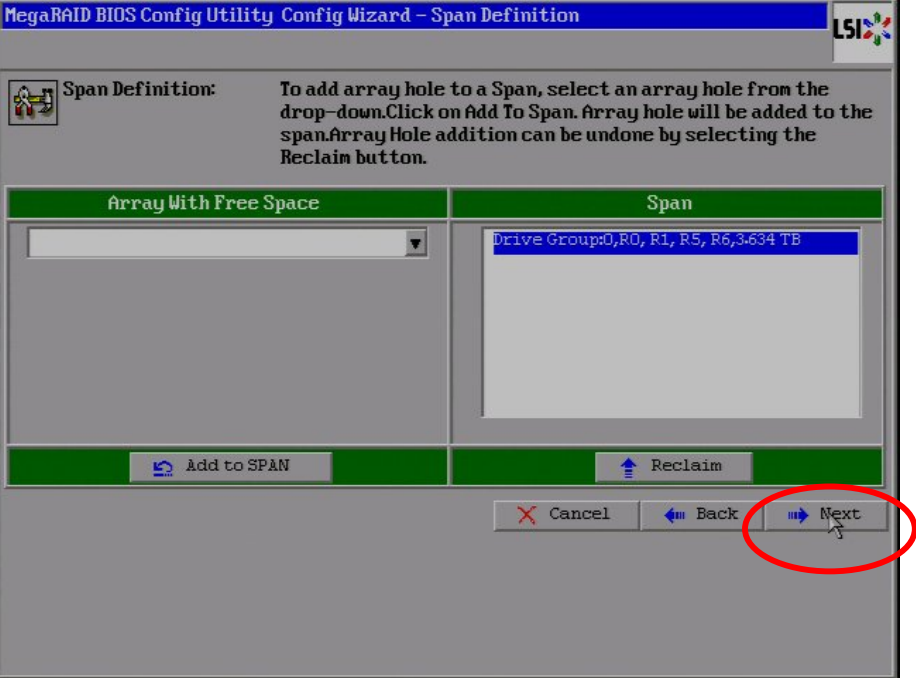Click the right-arrow icon on Next
Image resolution: width=916 pixels, height=678 pixels.
click(797, 516)
